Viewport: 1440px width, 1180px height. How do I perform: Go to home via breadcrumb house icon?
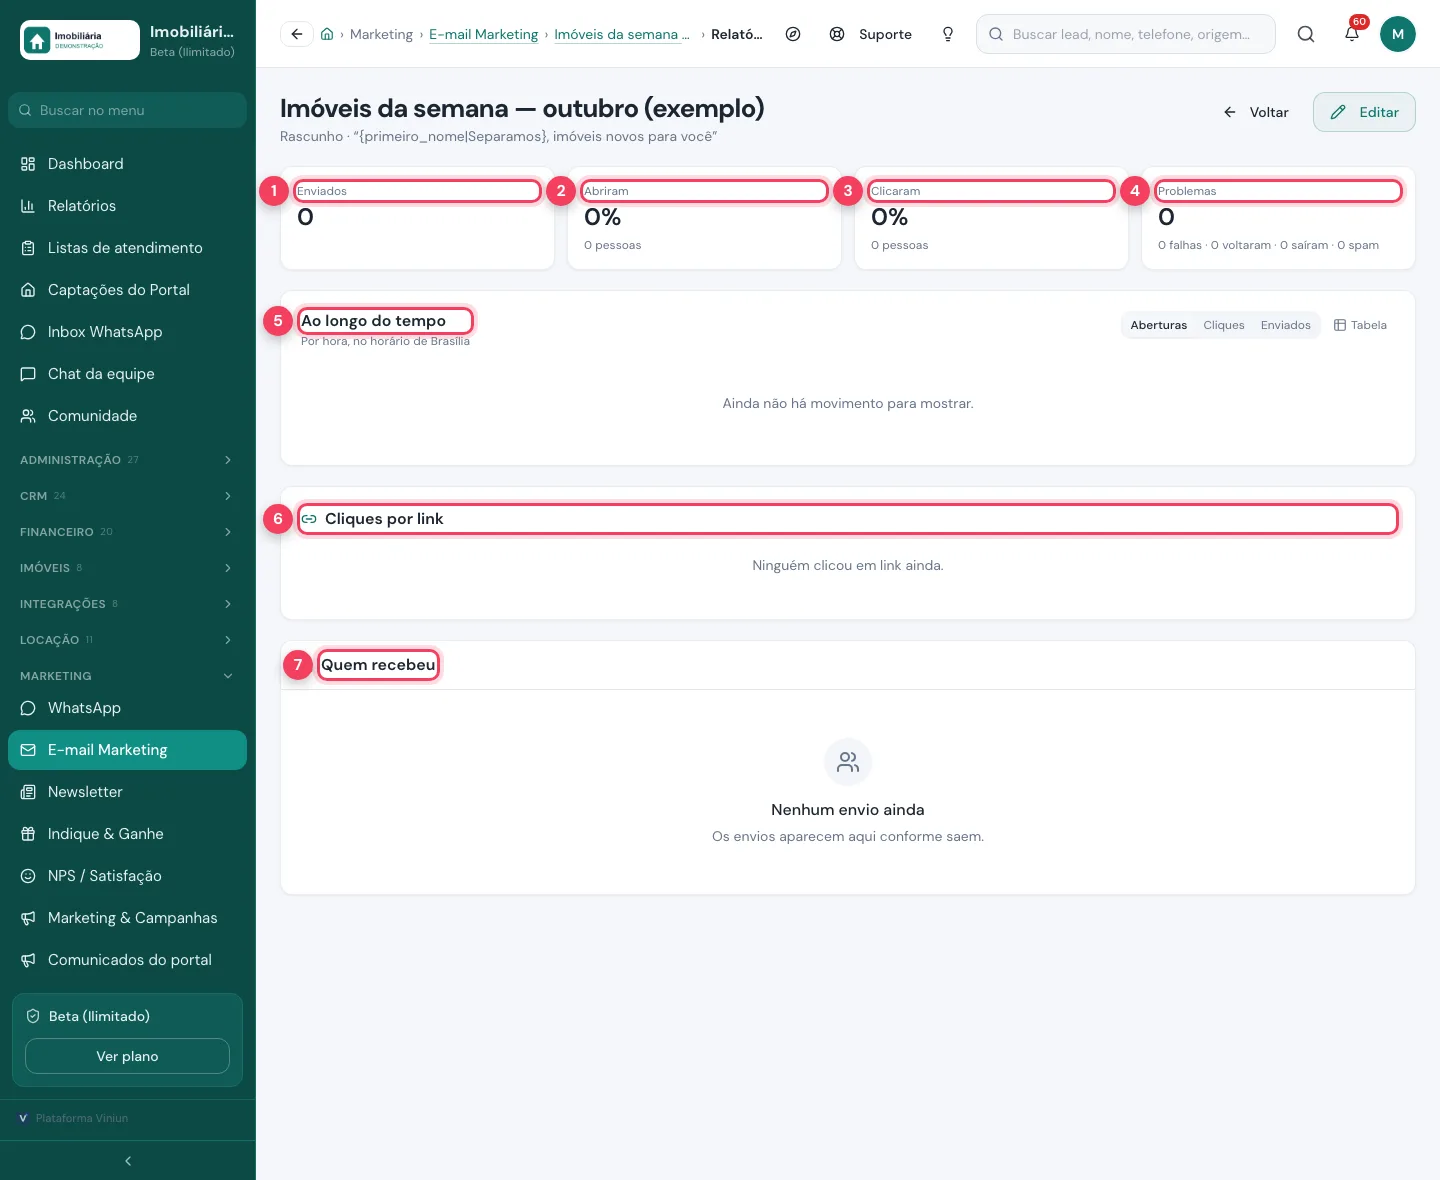coord(327,34)
